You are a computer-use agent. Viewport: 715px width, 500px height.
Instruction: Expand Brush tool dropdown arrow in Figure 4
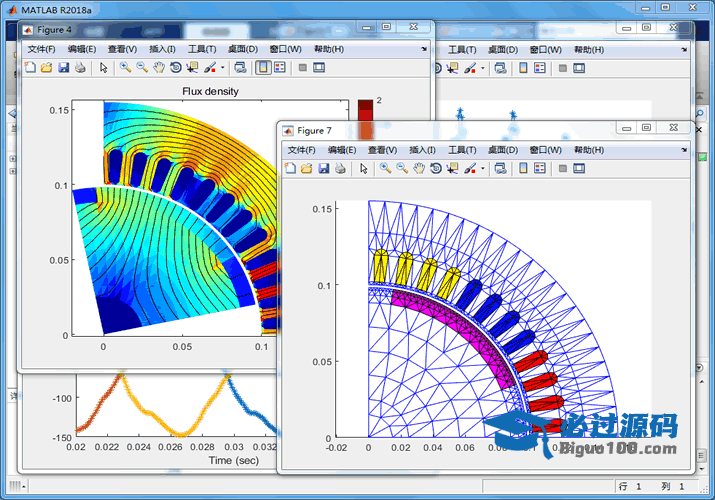tap(223, 68)
